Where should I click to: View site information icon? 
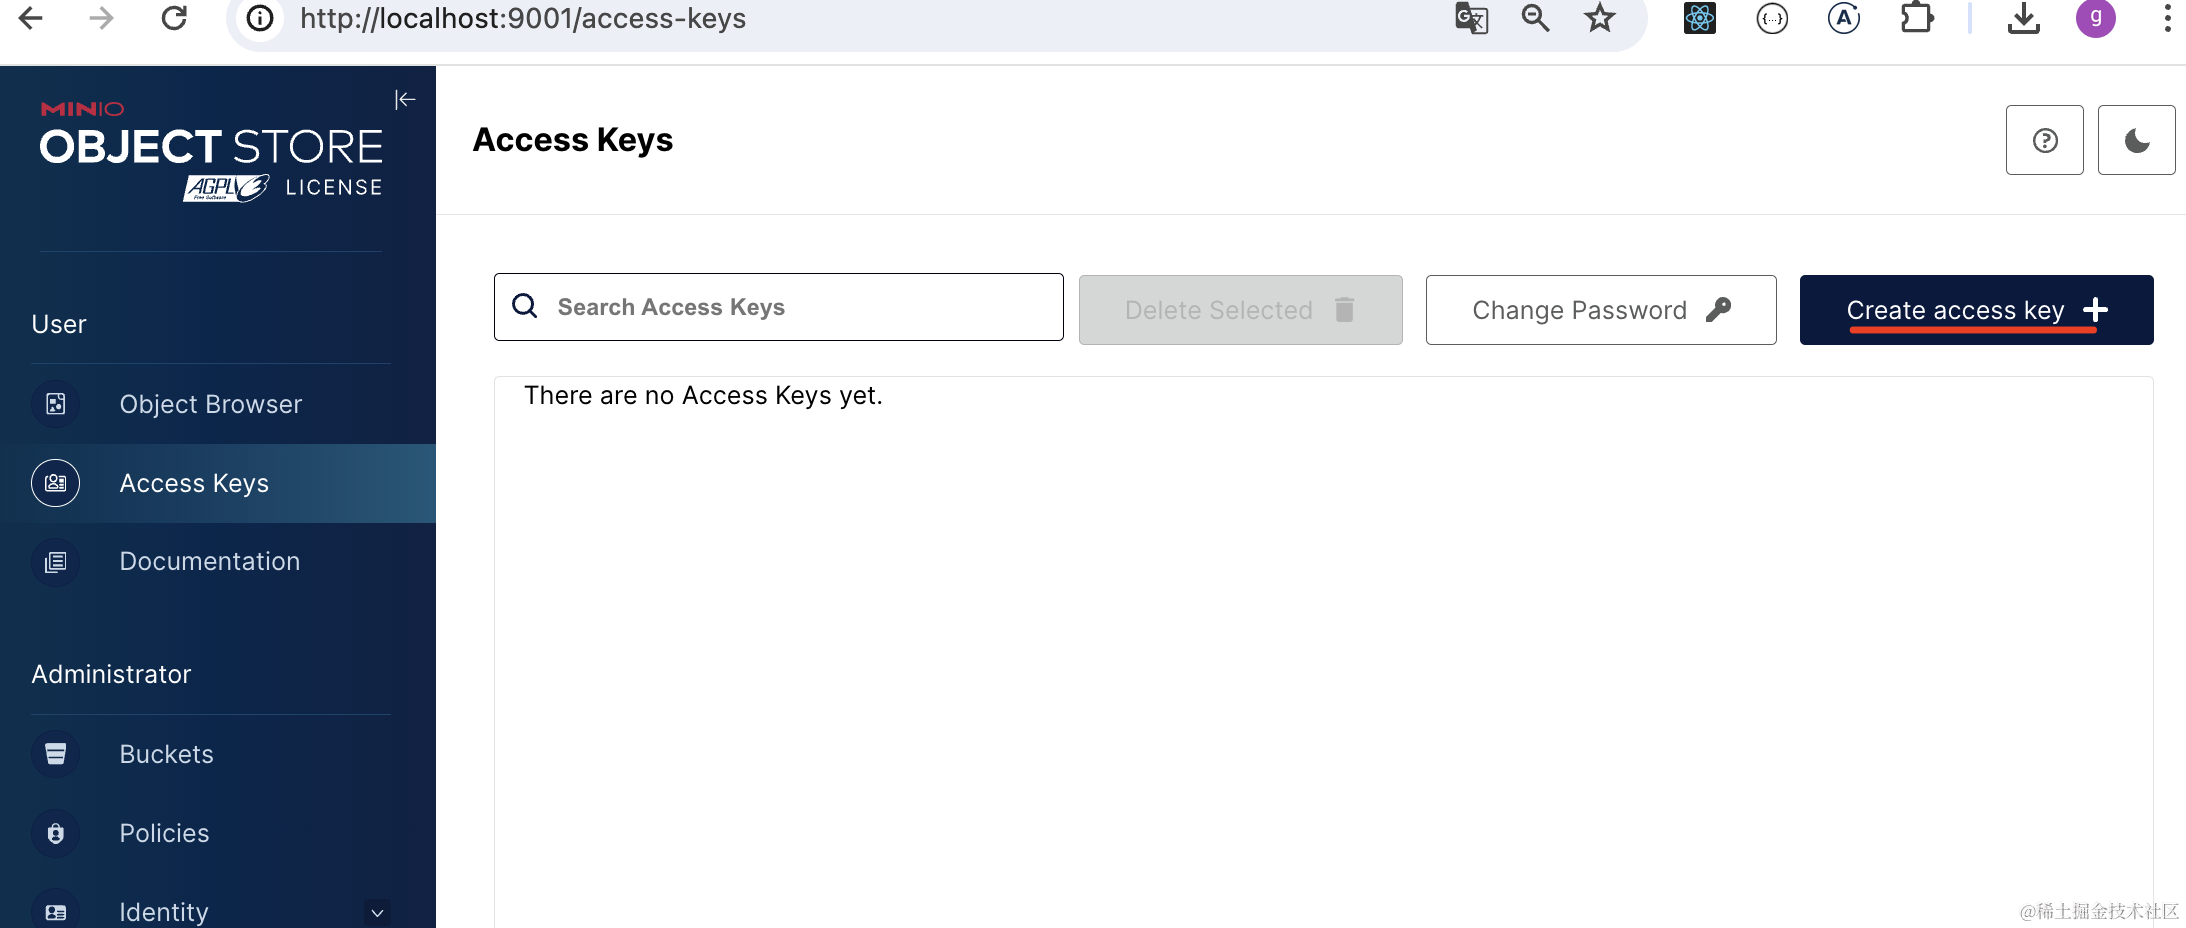260,18
